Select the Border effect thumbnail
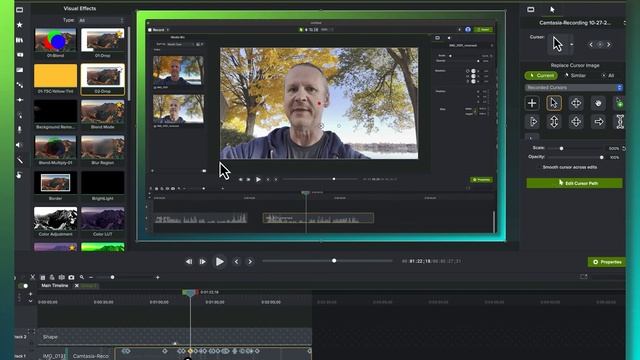Viewport: 640px width, 360px height. pyautogui.click(x=56, y=183)
